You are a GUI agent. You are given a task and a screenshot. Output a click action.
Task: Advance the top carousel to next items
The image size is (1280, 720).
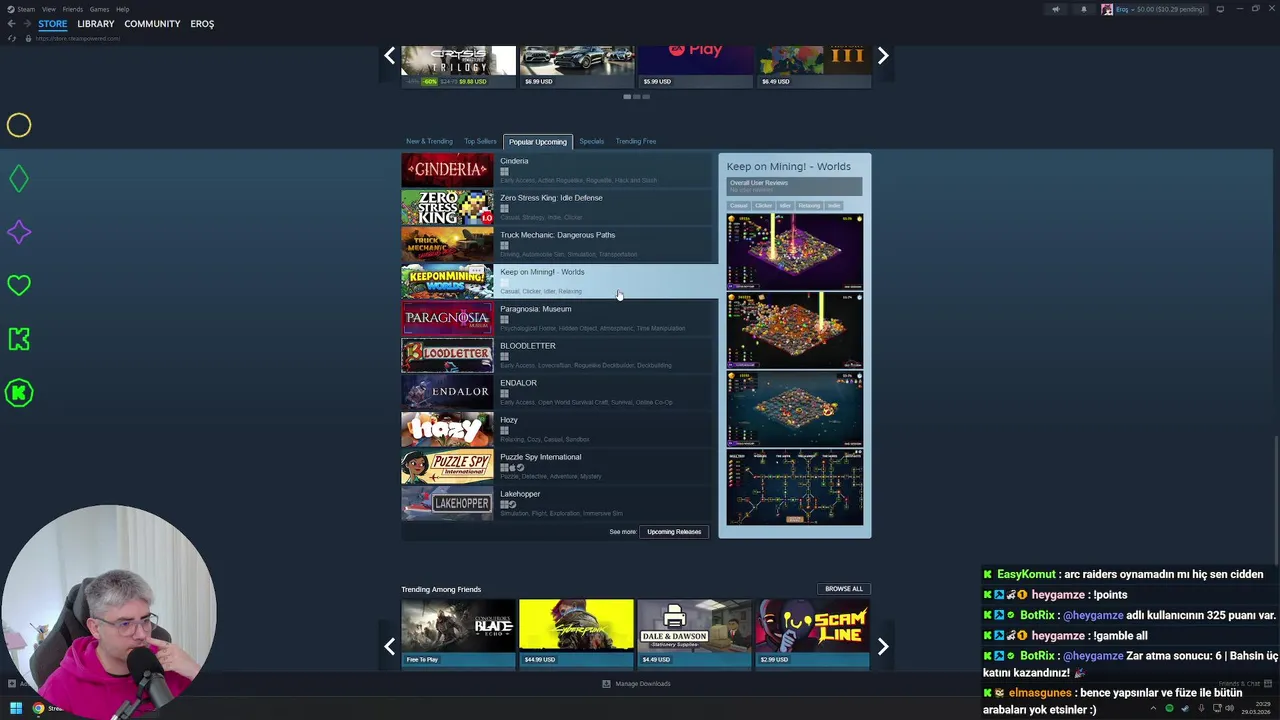[883, 56]
